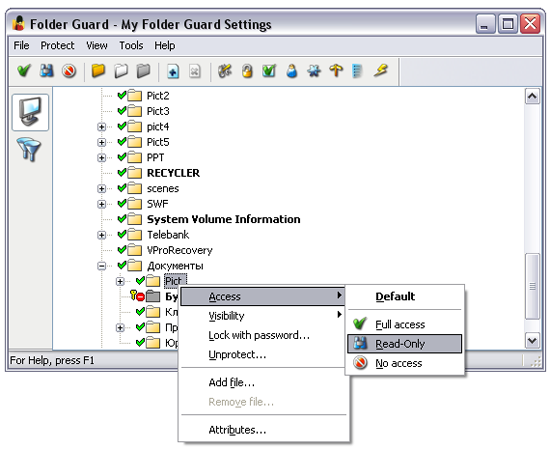Select Lock with password in context menu
This screenshot has height=450, width=550.
click(259, 335)
